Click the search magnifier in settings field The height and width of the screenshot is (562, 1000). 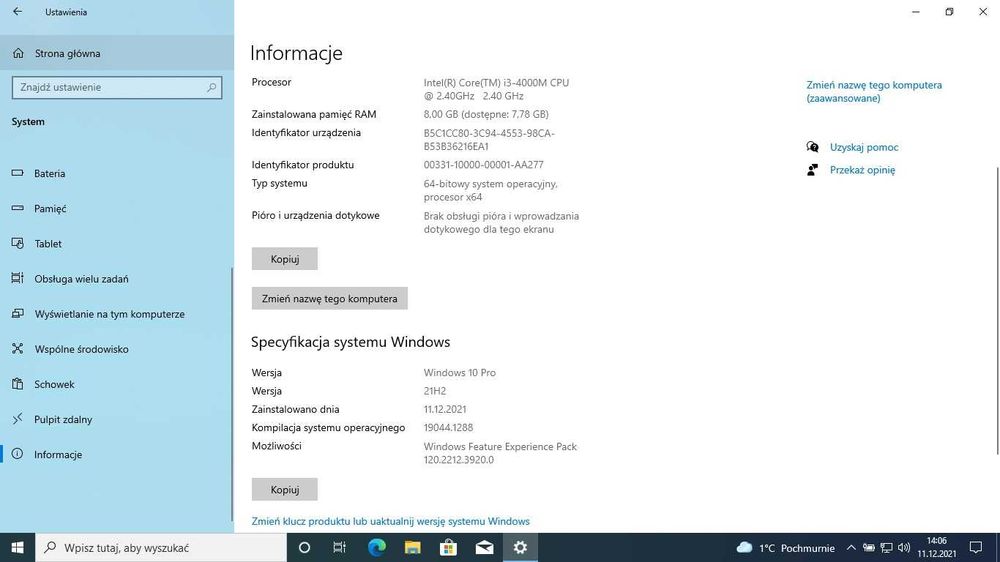click(x=211, y=87)
